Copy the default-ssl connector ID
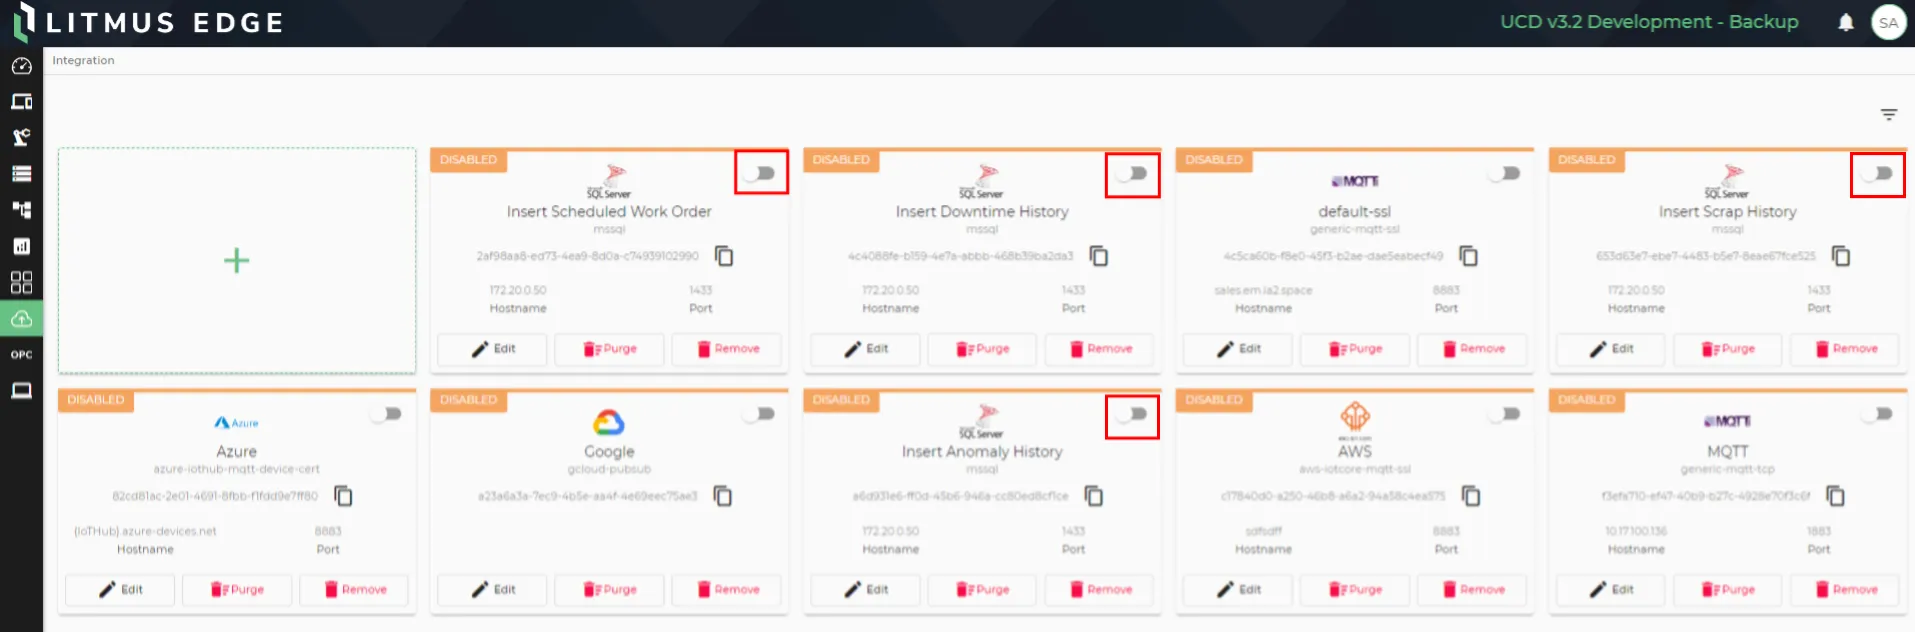Screen dimensions: 1915x632 tap(1468, 256)
